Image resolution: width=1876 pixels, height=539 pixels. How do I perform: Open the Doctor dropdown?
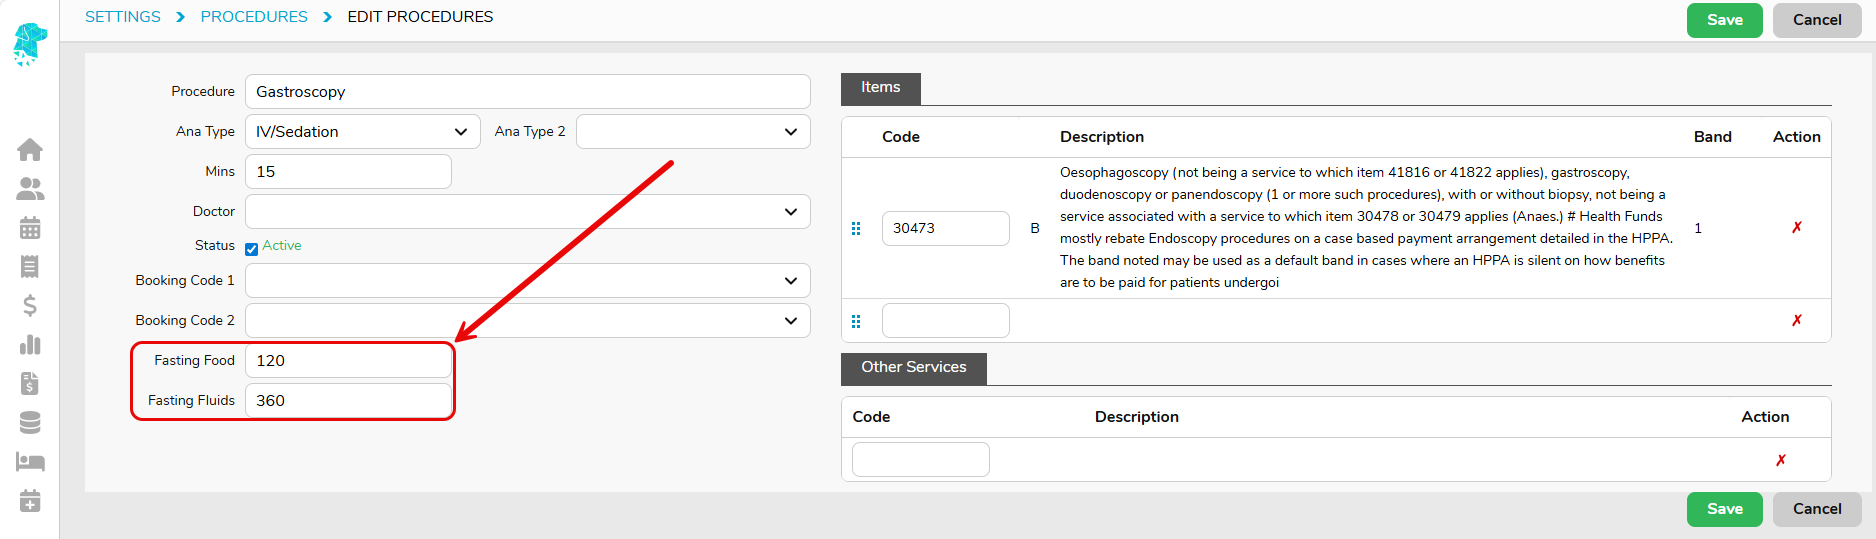527,212
